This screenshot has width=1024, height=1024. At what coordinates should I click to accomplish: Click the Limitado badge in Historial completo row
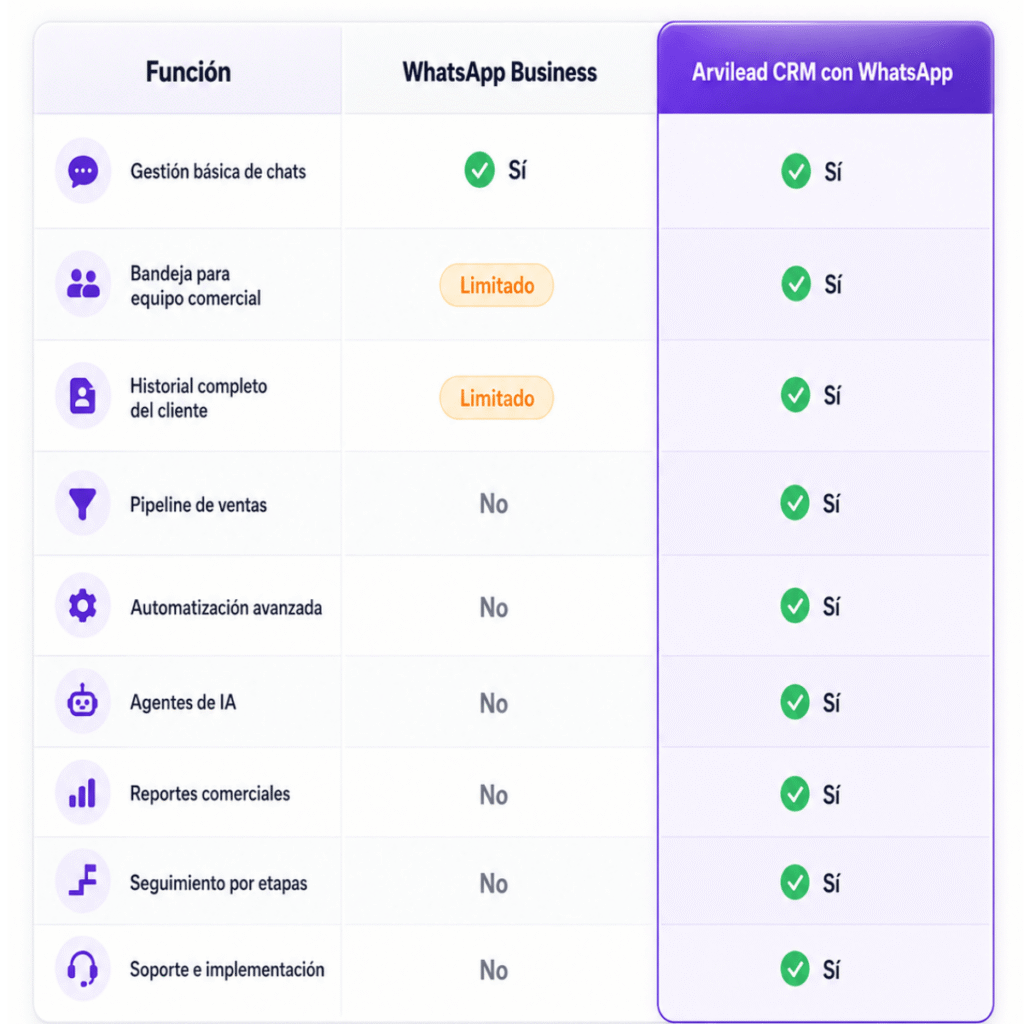(x=496, y=398)
